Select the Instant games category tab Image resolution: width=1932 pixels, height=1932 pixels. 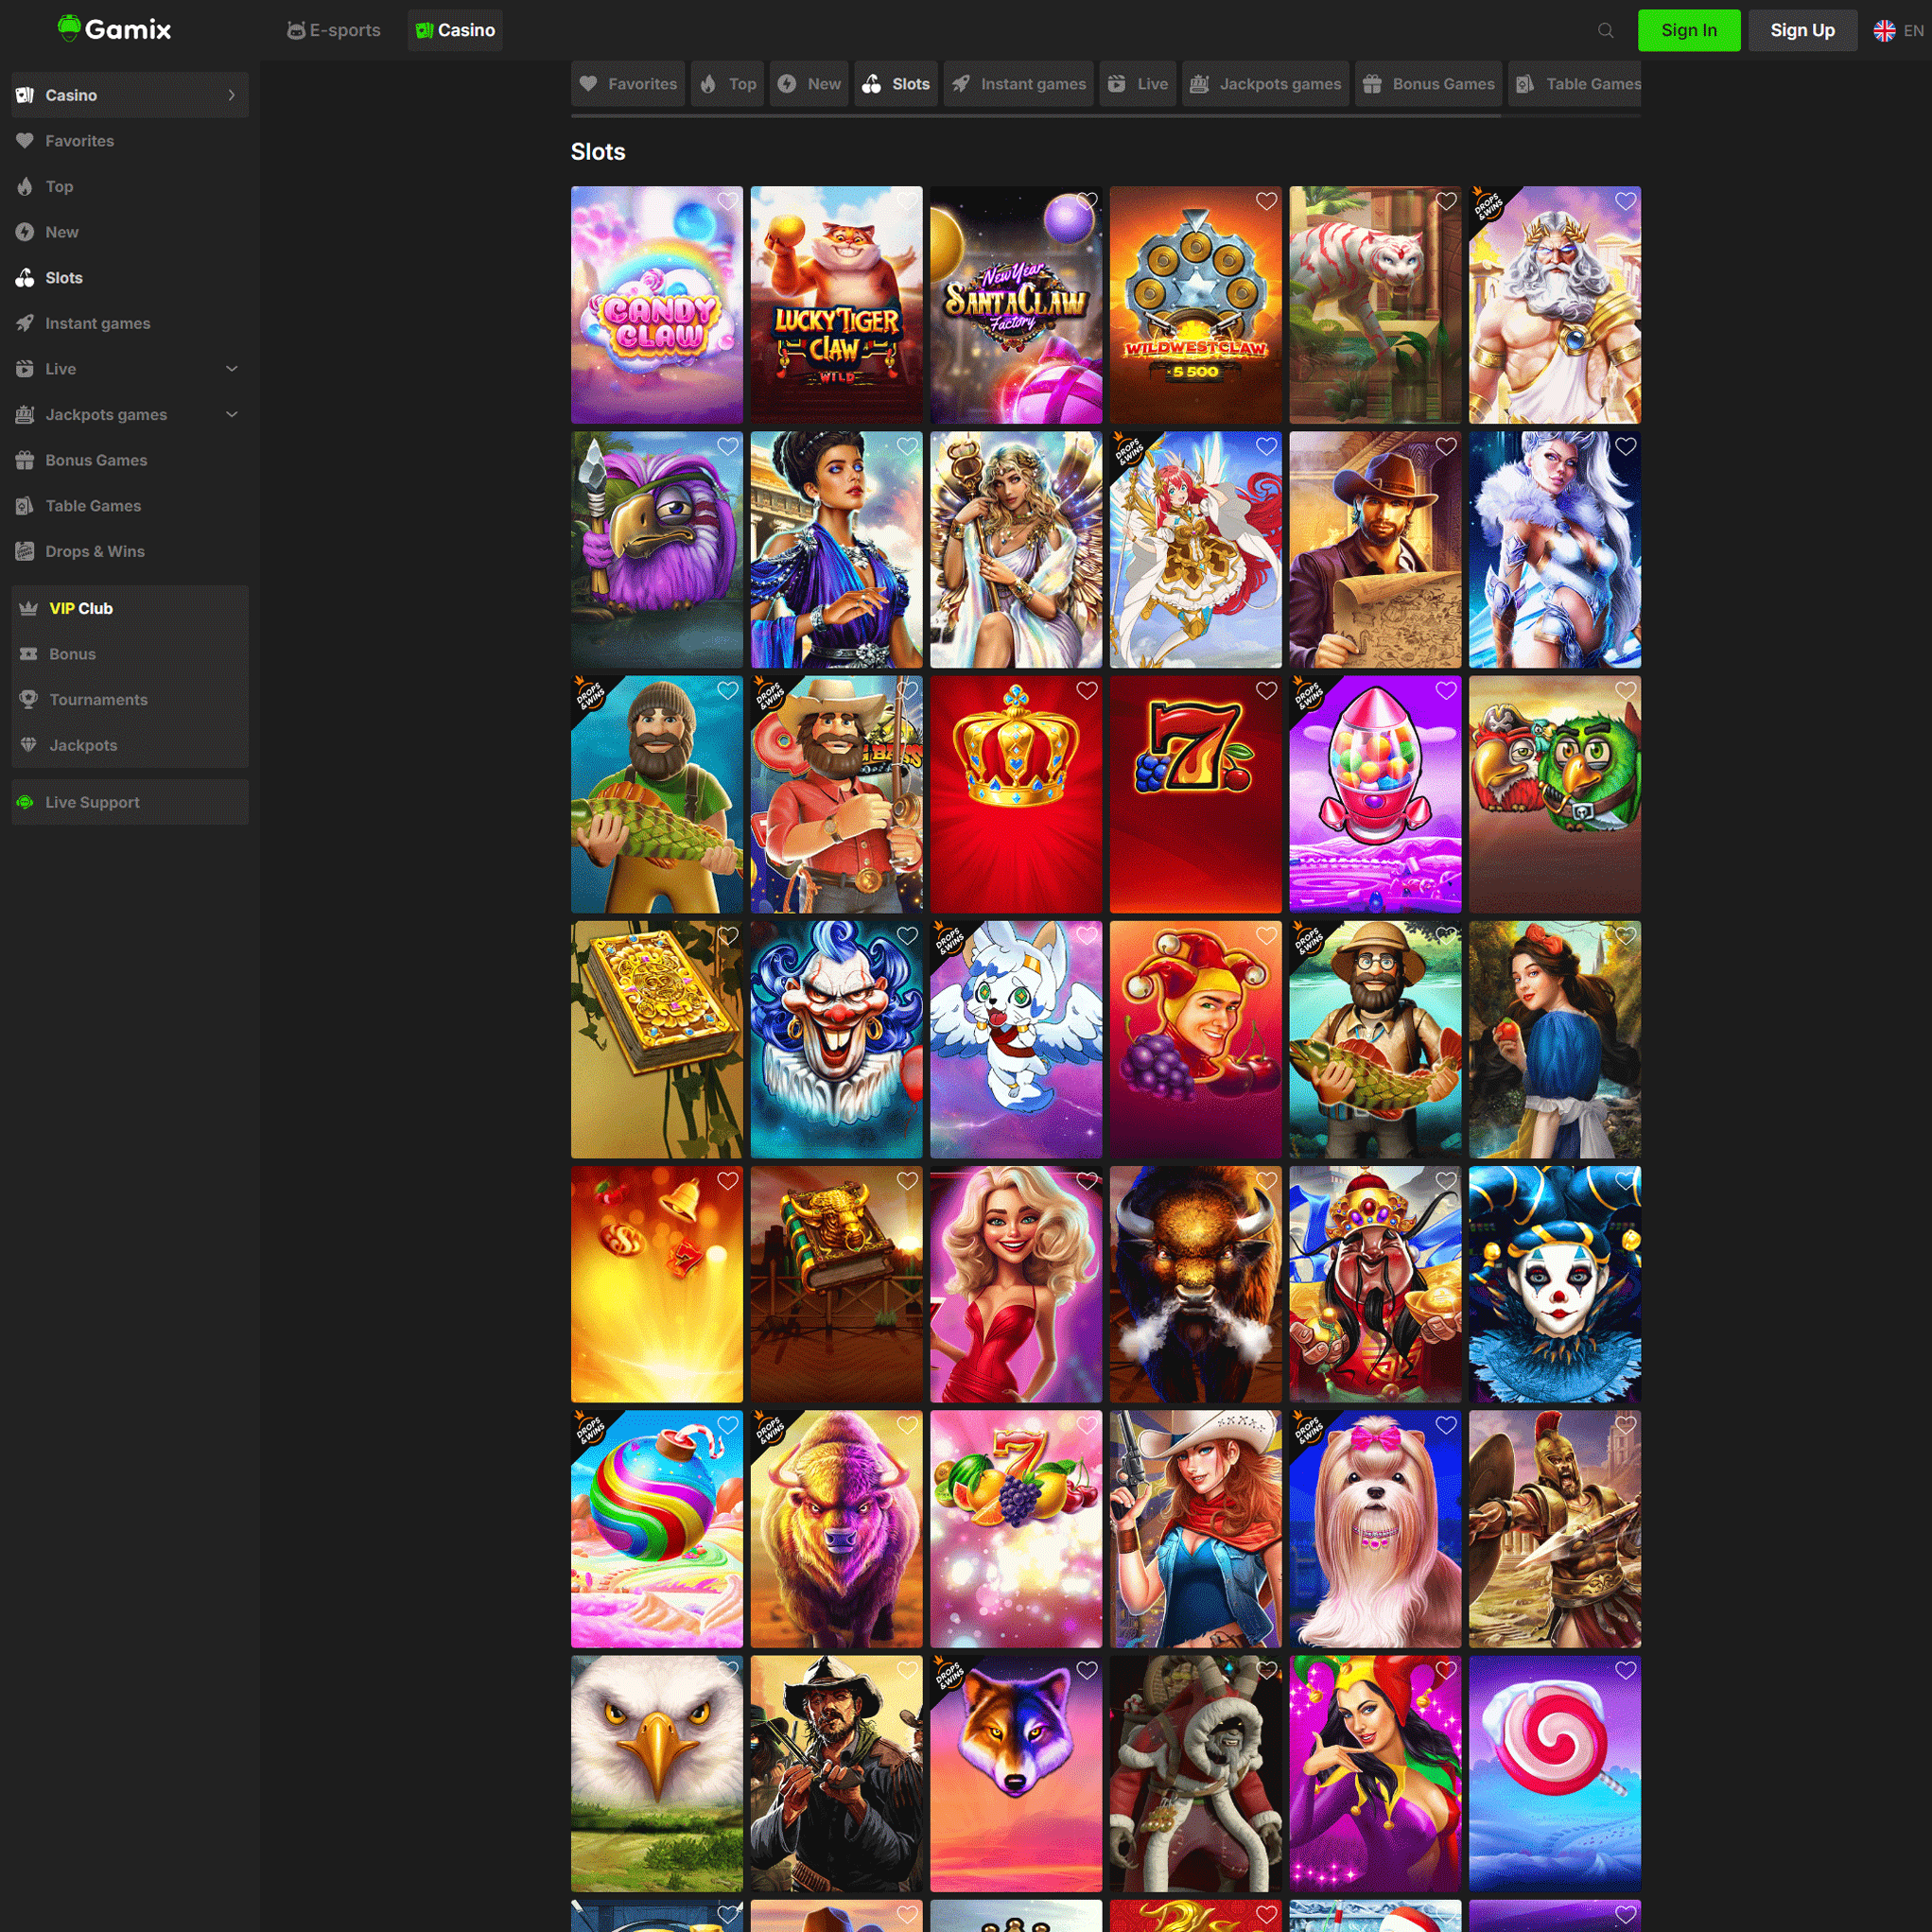click(x=1018, y=84)
